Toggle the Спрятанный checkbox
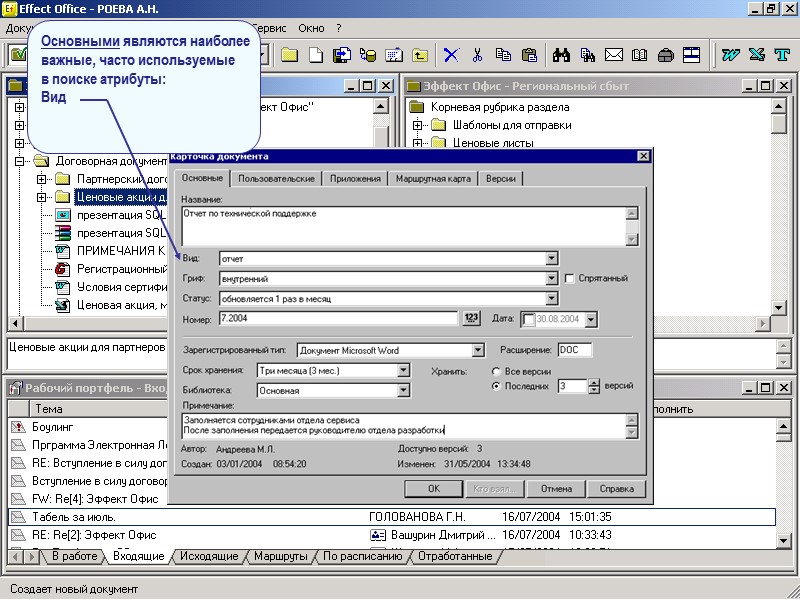This screenshot has height=600, width=800. coord(569,279)
